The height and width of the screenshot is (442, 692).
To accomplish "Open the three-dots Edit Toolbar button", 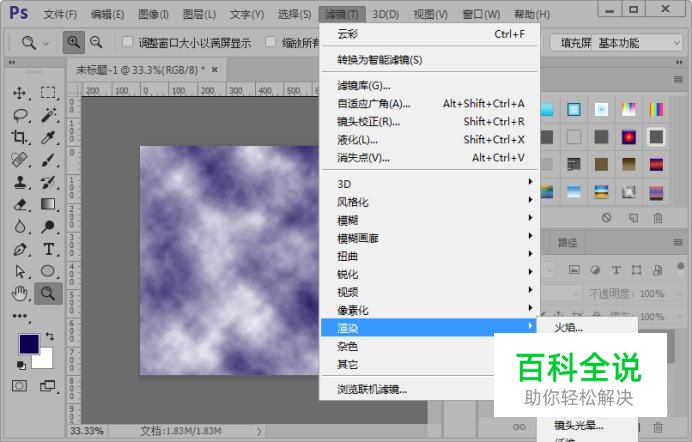I will coord(19,316).
